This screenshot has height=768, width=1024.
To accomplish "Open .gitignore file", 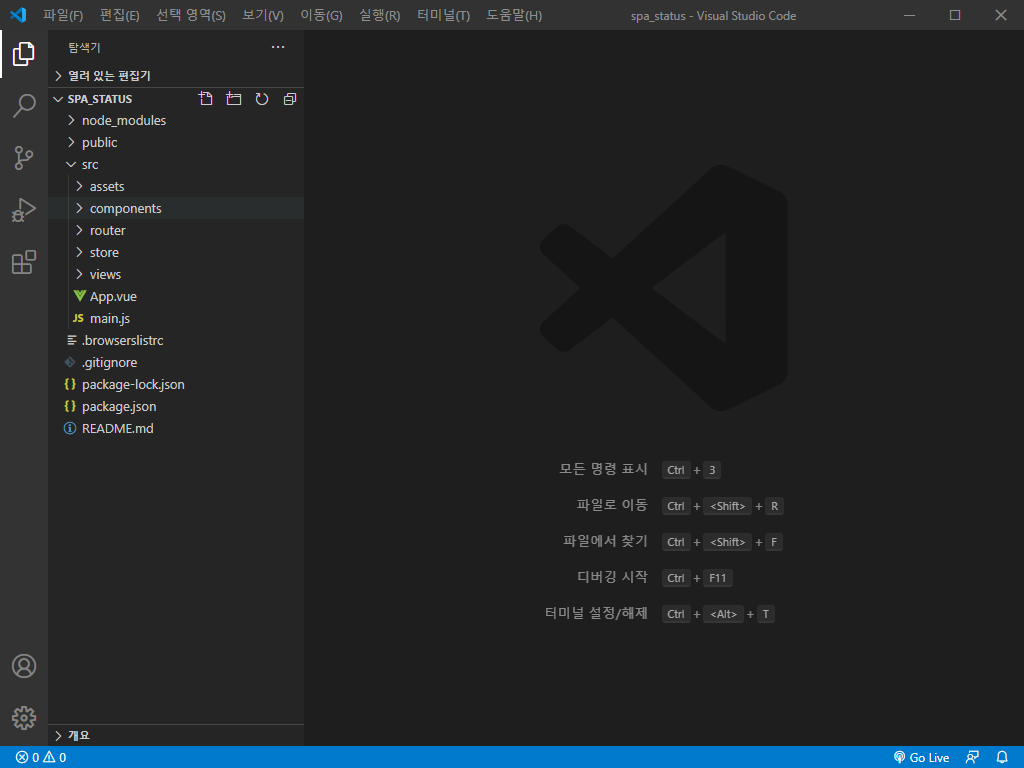I will point(176,362).
